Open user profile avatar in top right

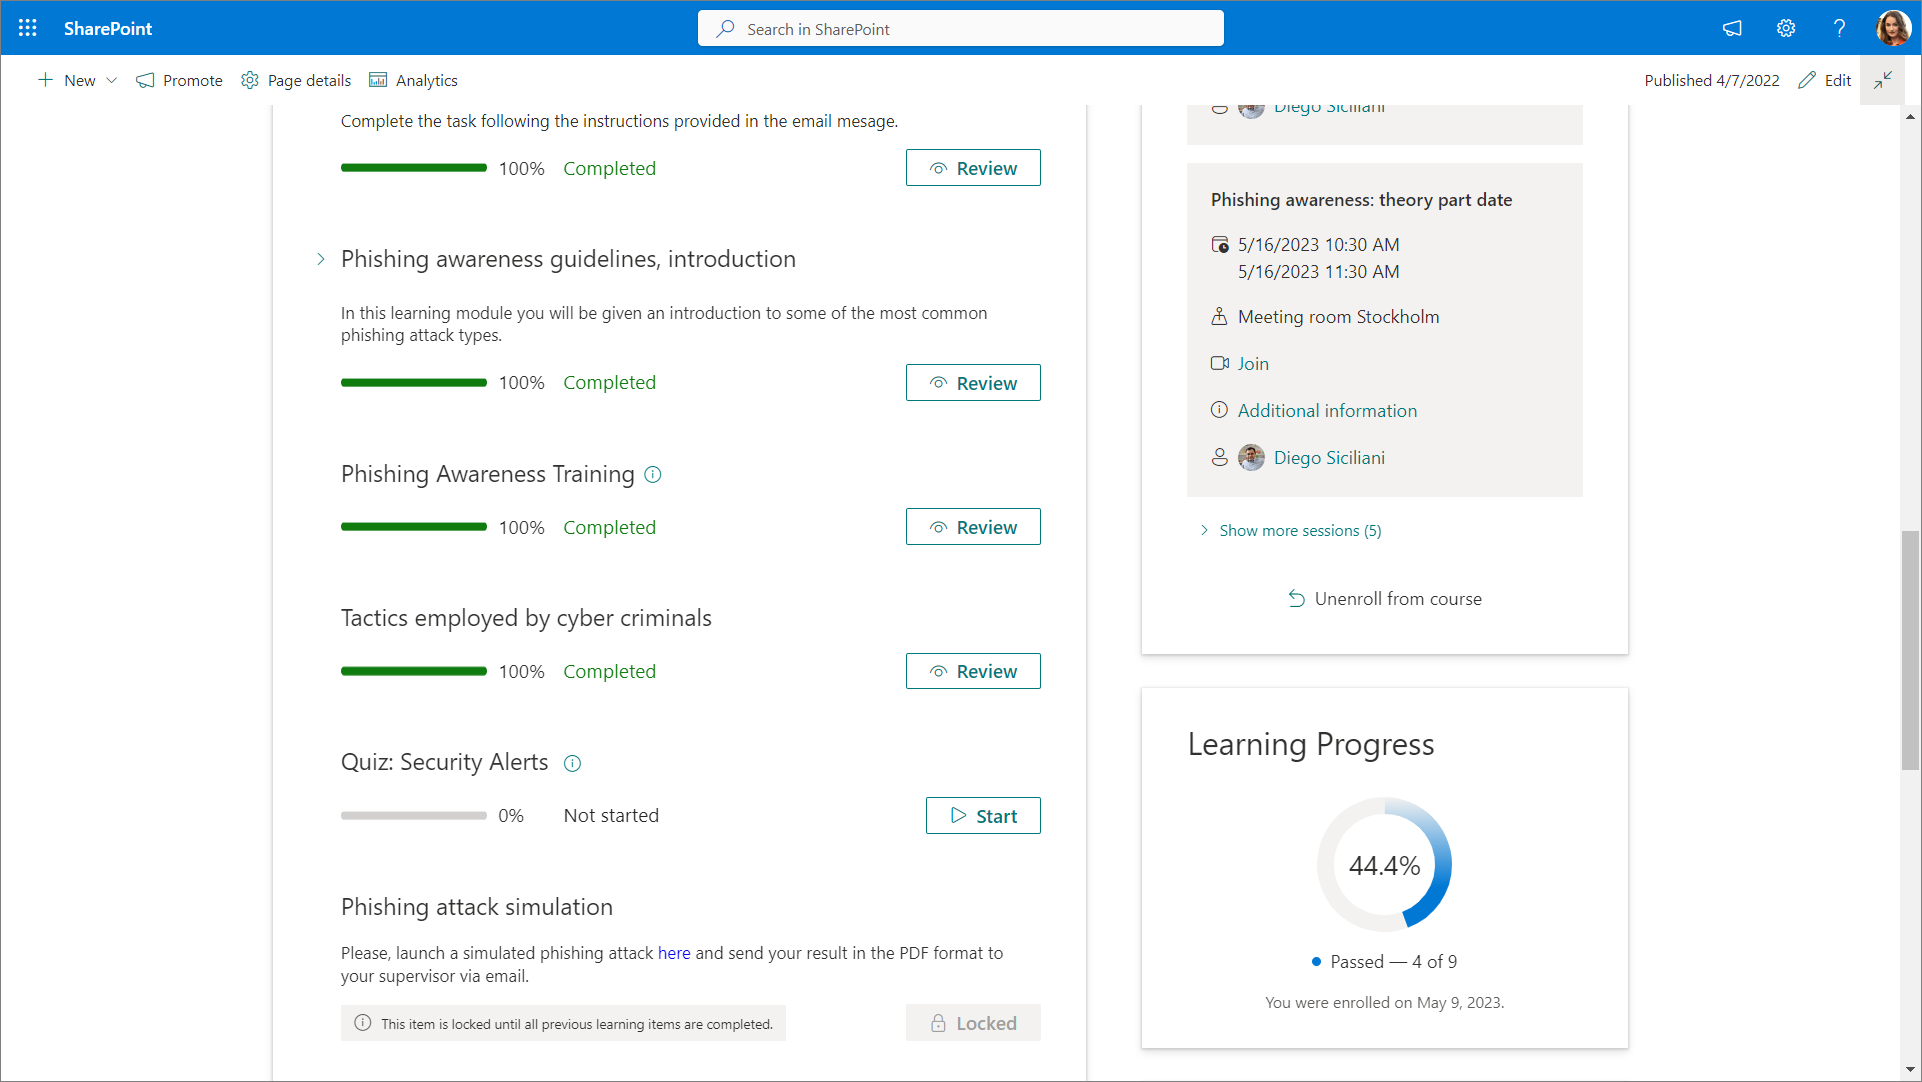1892,28
